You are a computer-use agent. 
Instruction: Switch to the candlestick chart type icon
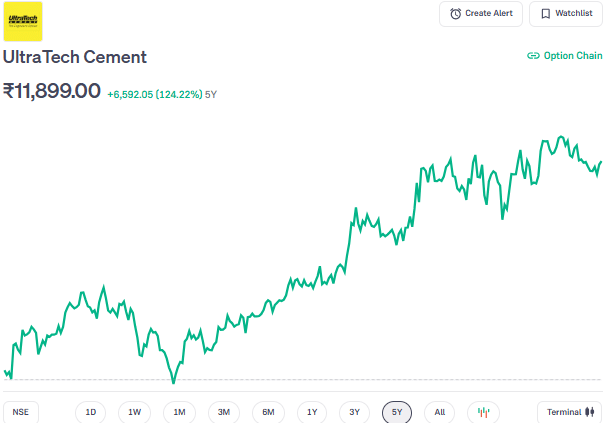coord(483,412)
